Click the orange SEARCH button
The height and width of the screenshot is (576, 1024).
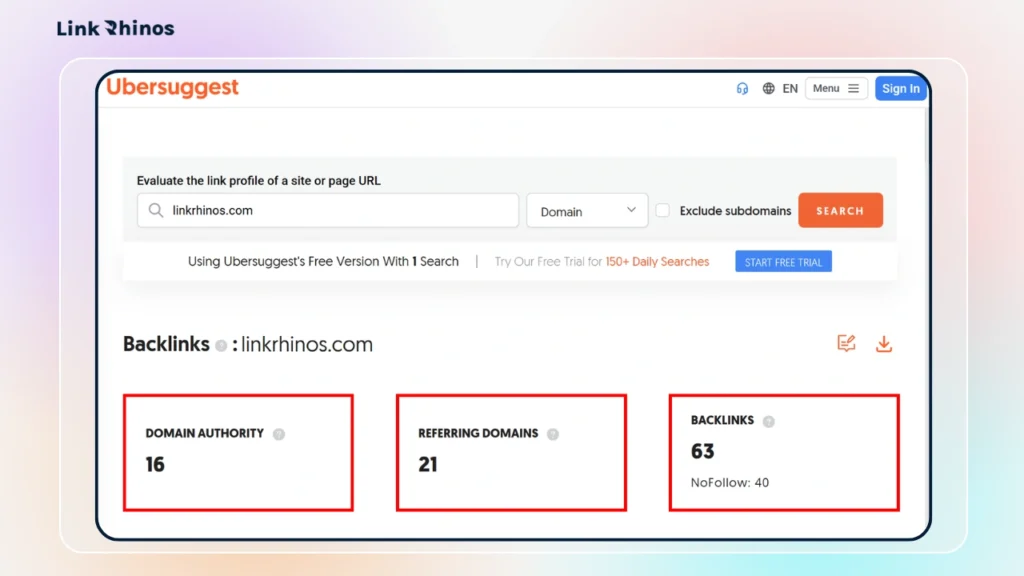[840, 210]
